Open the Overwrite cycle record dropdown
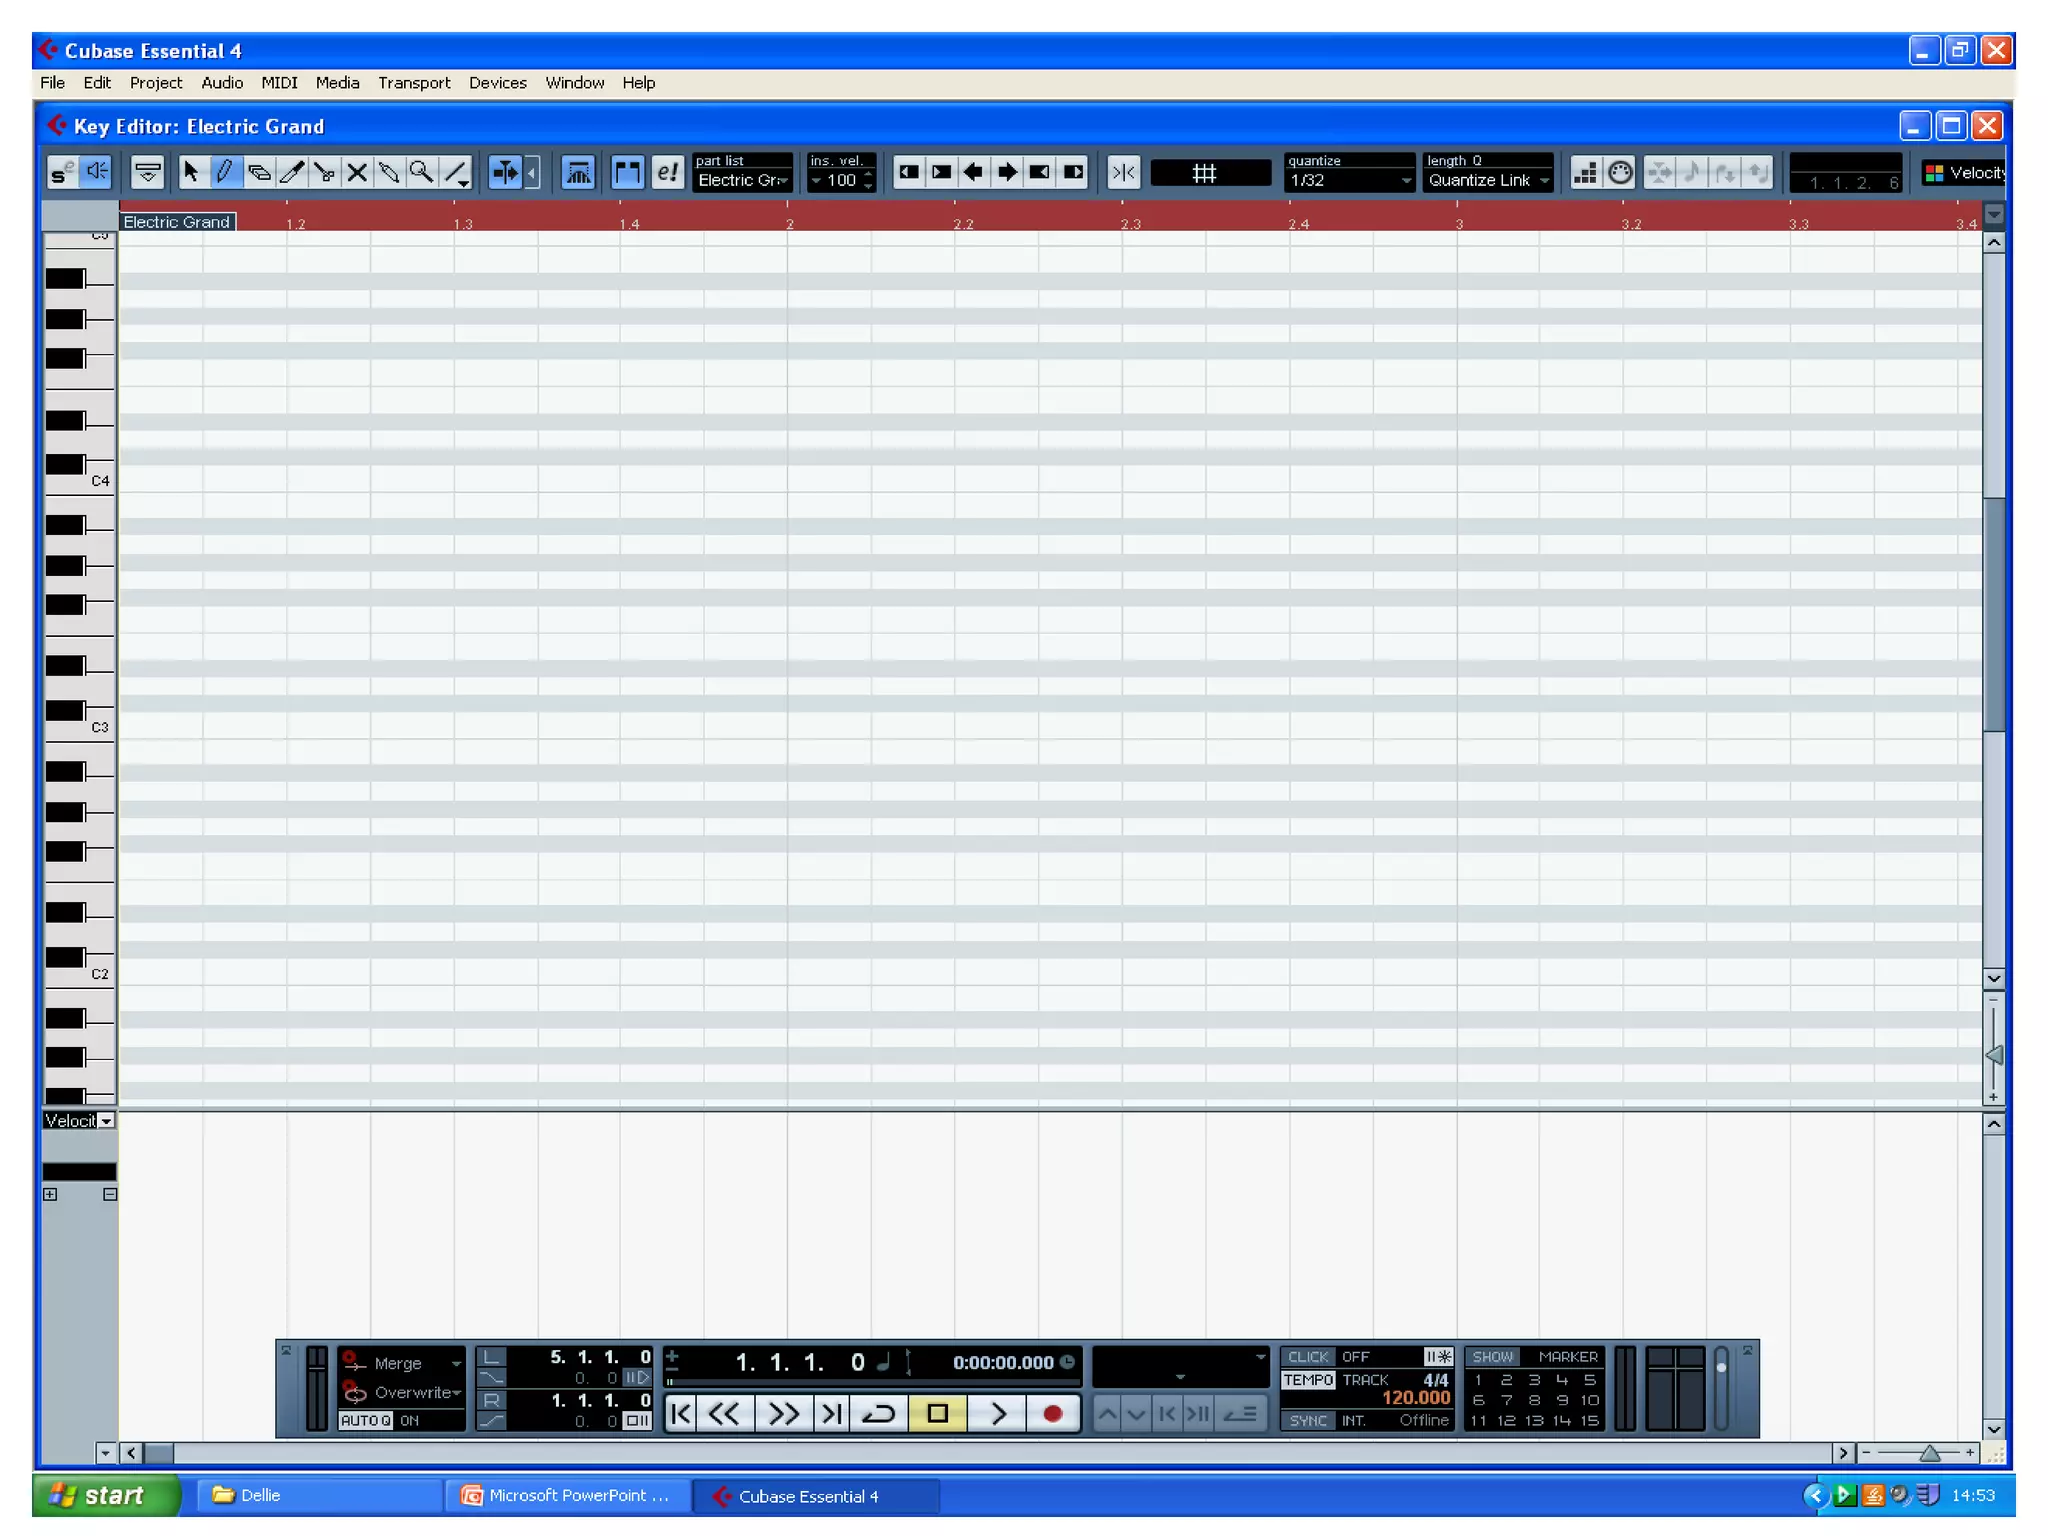Viewport: 2048px width, 1536px height. tap(403, 1393)
